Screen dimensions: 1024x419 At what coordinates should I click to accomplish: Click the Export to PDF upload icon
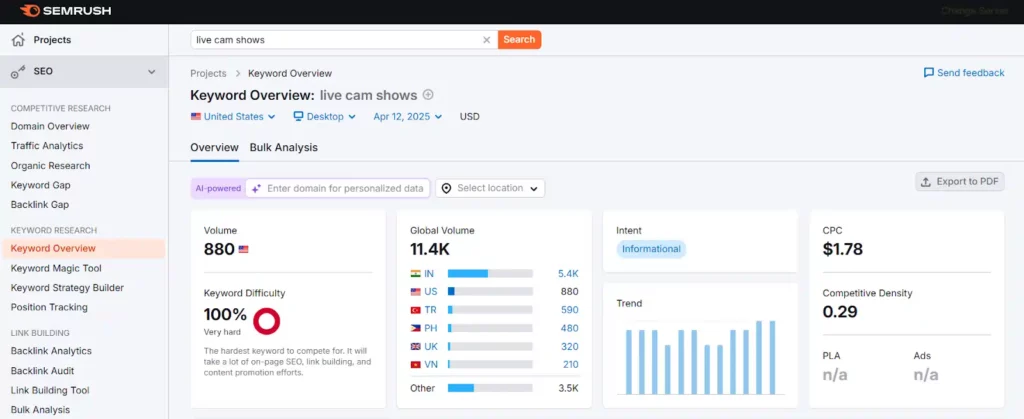925,182
